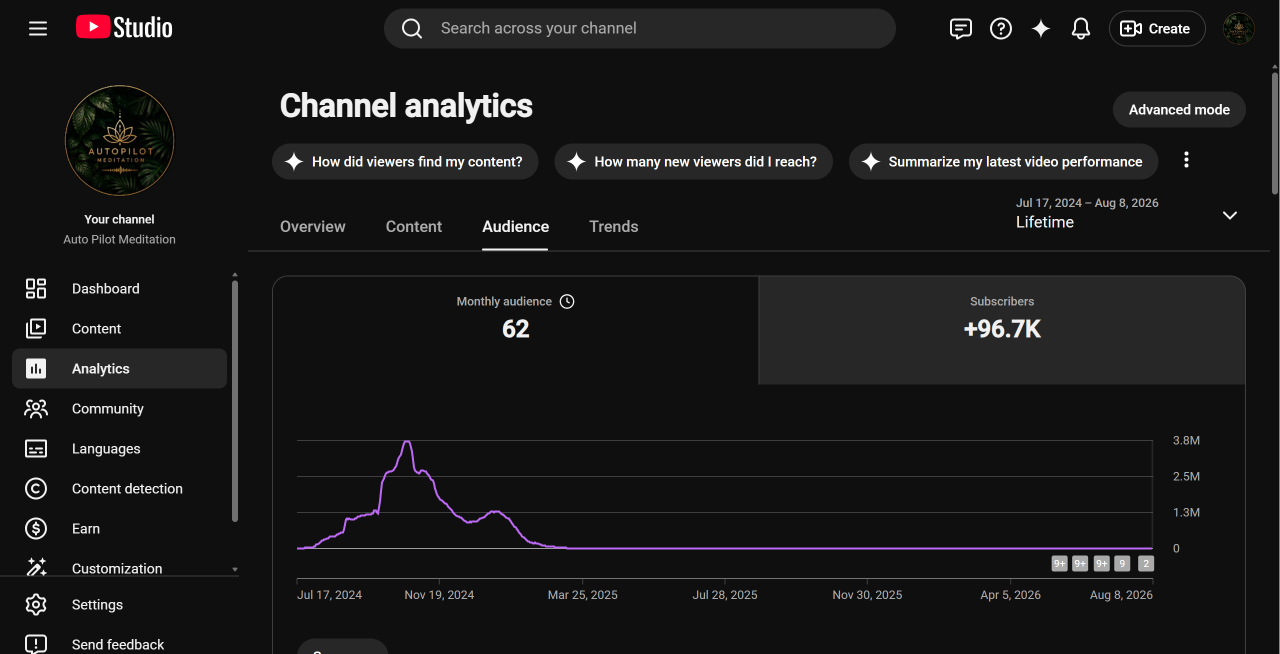Switch to the Overview tab
This screenshot has height=654, width=1280.
(313, 227)
